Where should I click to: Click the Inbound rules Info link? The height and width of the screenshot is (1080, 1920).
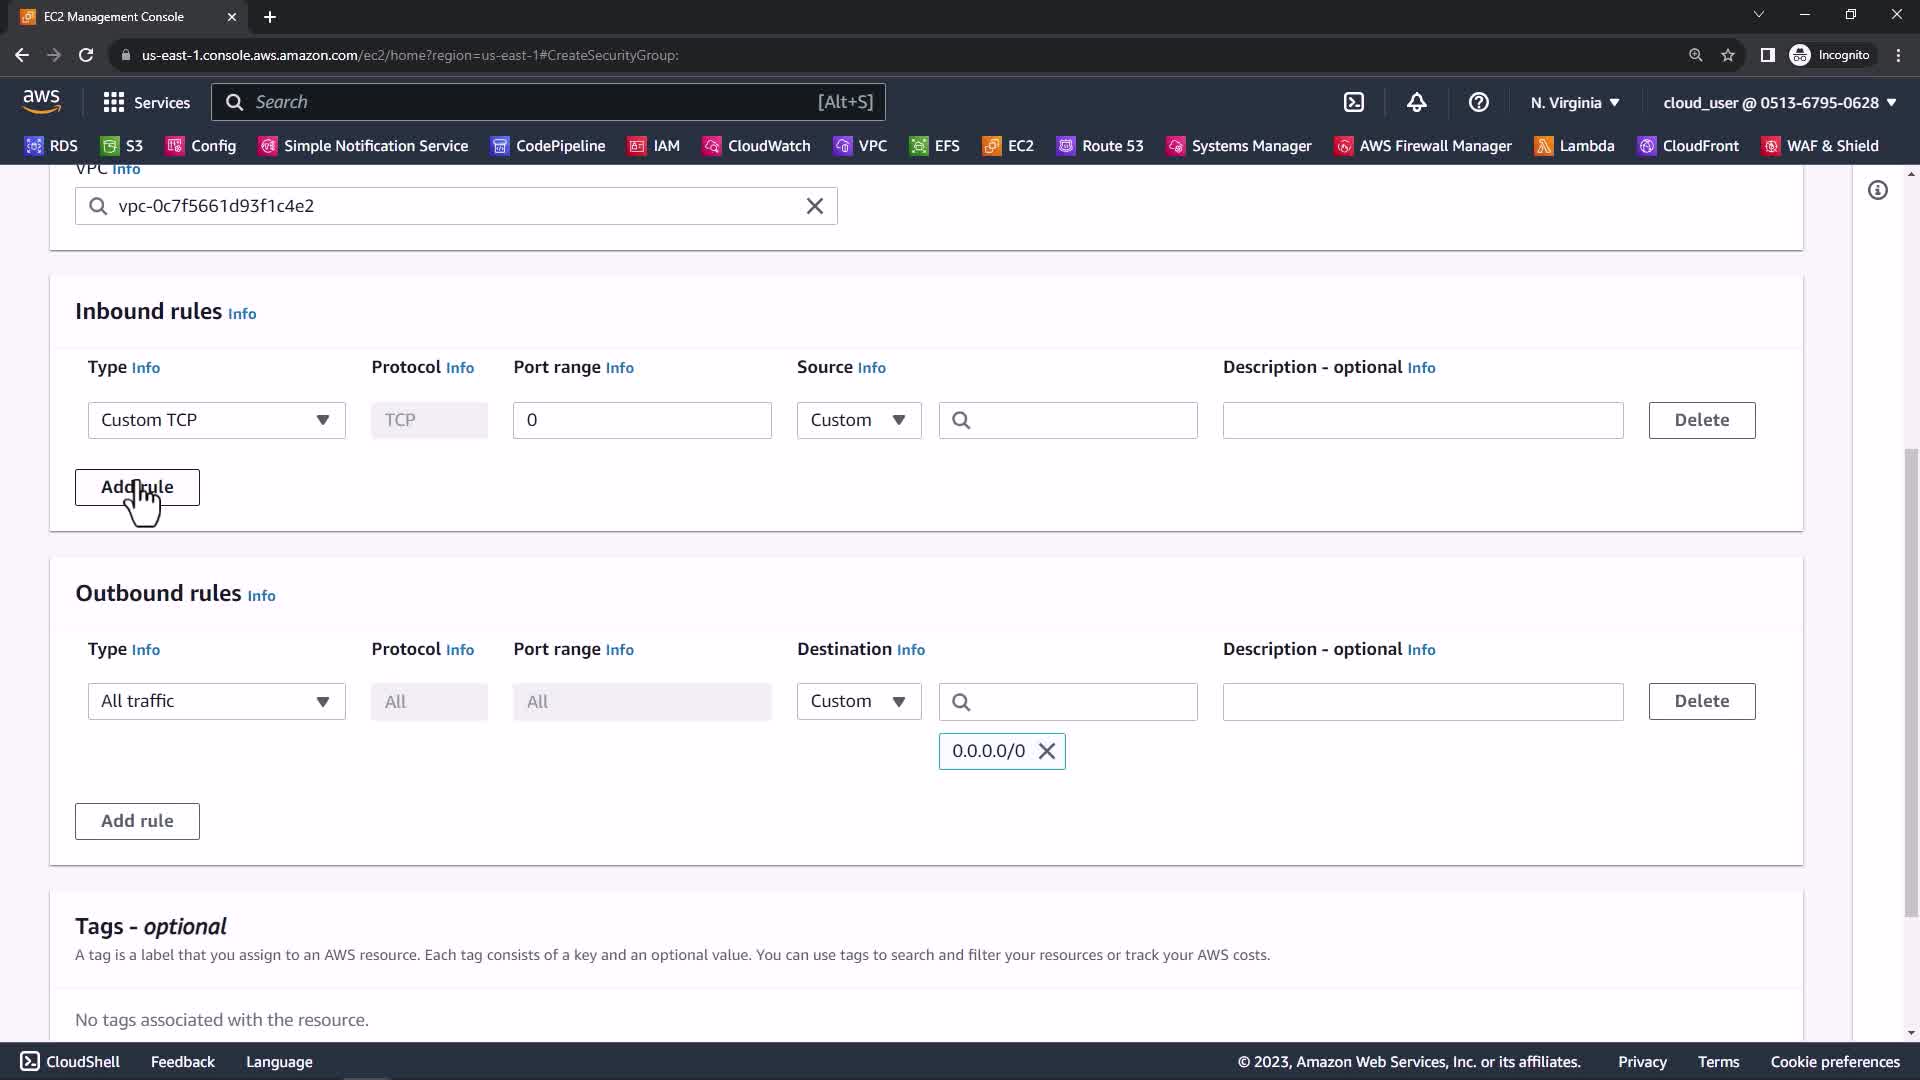tap(242, 314)
